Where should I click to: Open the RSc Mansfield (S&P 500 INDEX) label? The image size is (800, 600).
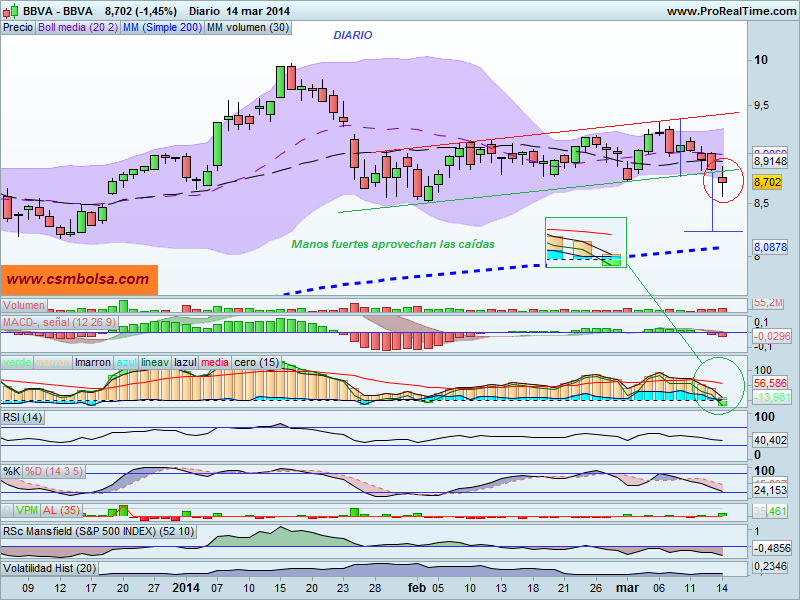tap(98, 531)
